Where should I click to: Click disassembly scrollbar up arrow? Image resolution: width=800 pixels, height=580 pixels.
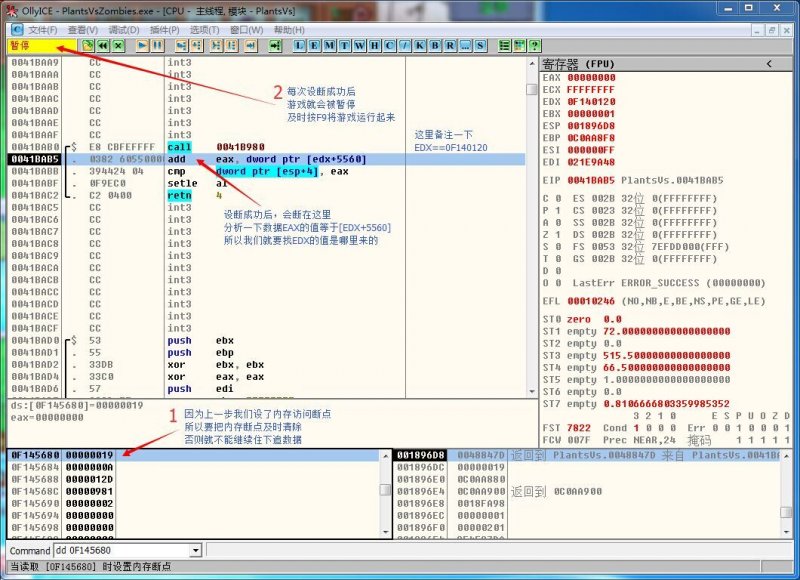pyautogui.click(x=532, y=63)
